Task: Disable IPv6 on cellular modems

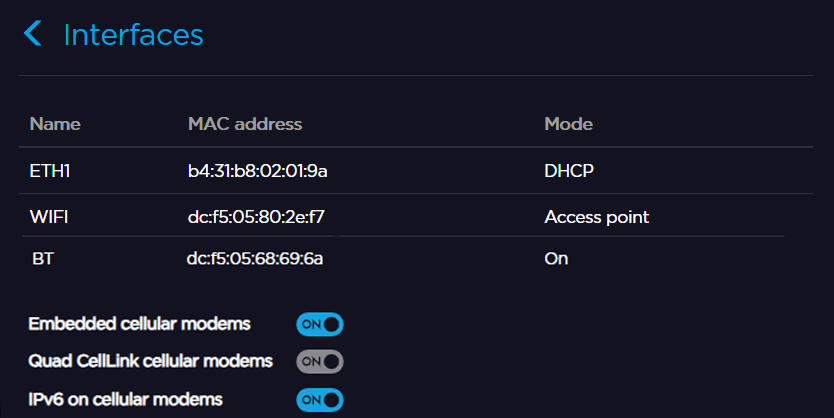Action: tap(319, 400)
